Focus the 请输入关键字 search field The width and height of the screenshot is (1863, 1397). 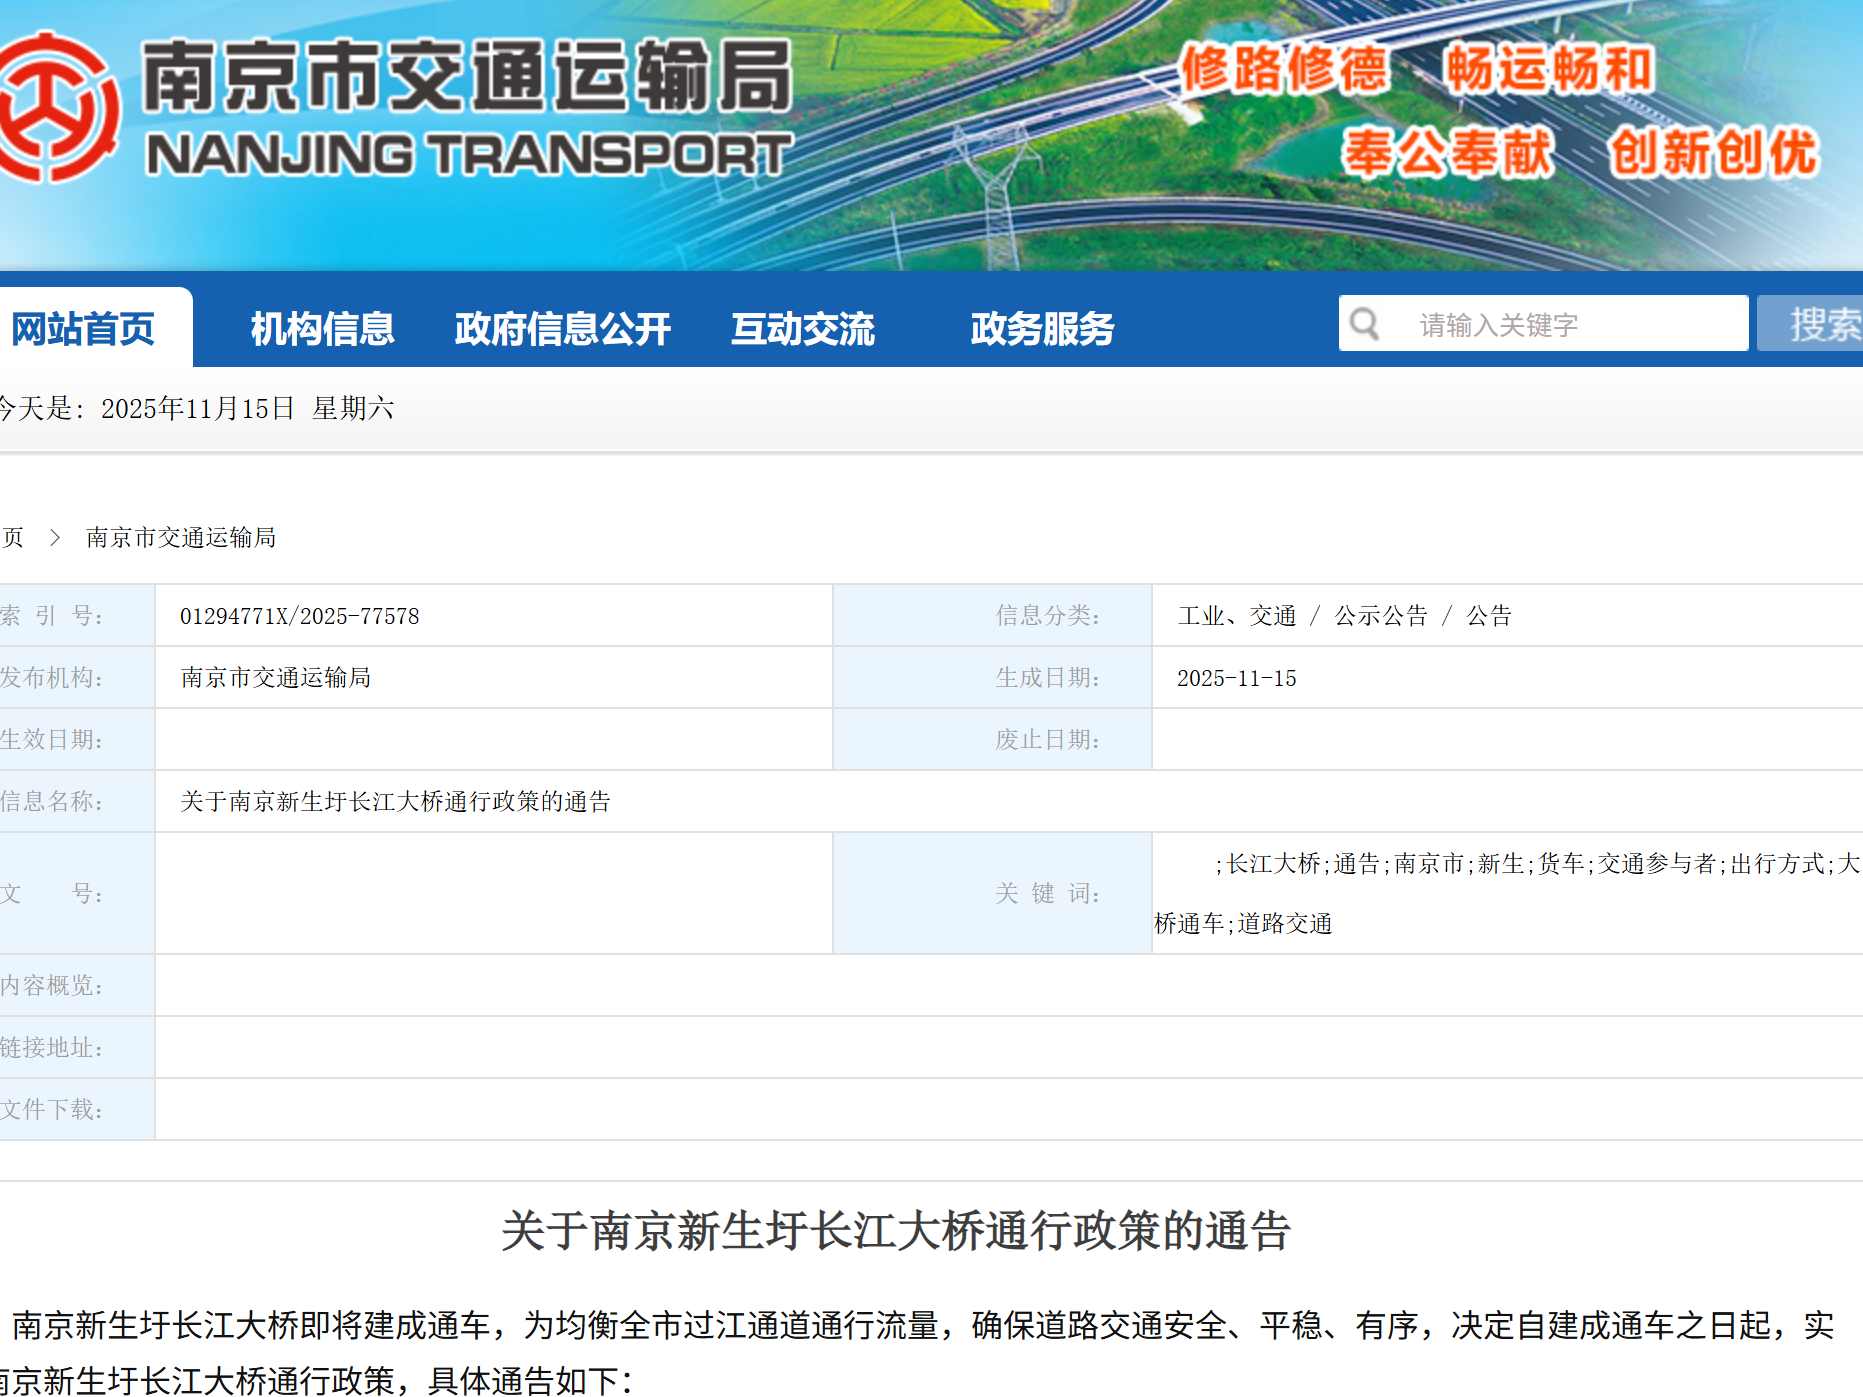1570,324
